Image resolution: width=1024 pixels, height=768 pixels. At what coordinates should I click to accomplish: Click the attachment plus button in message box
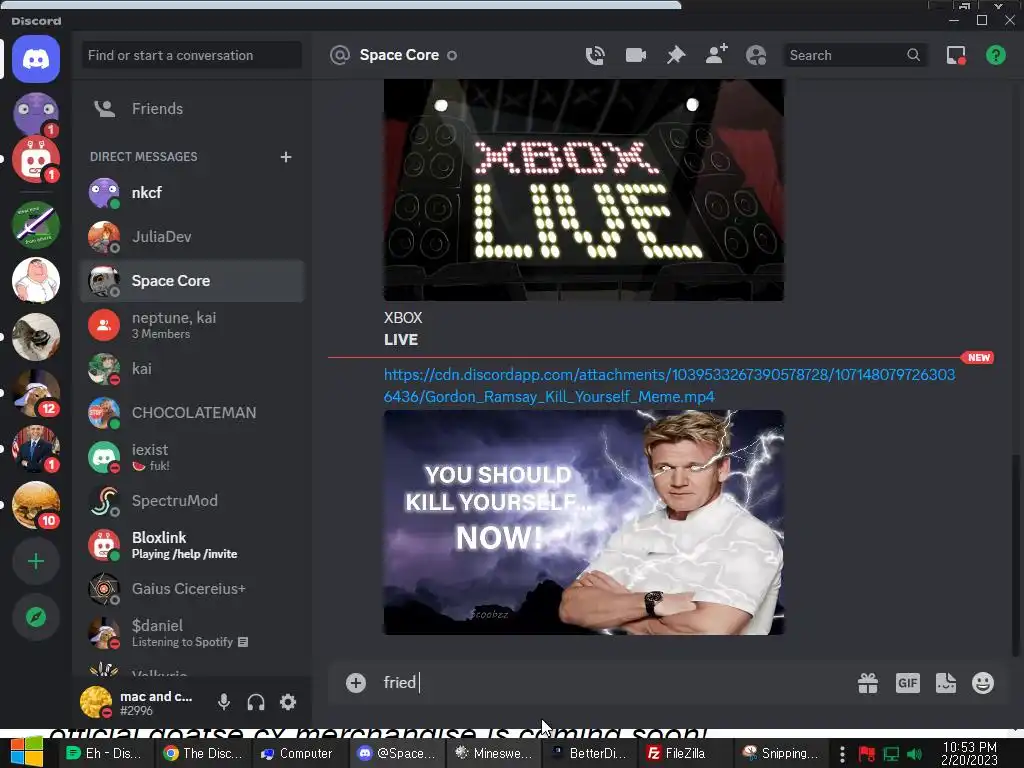tap(356, 683)
